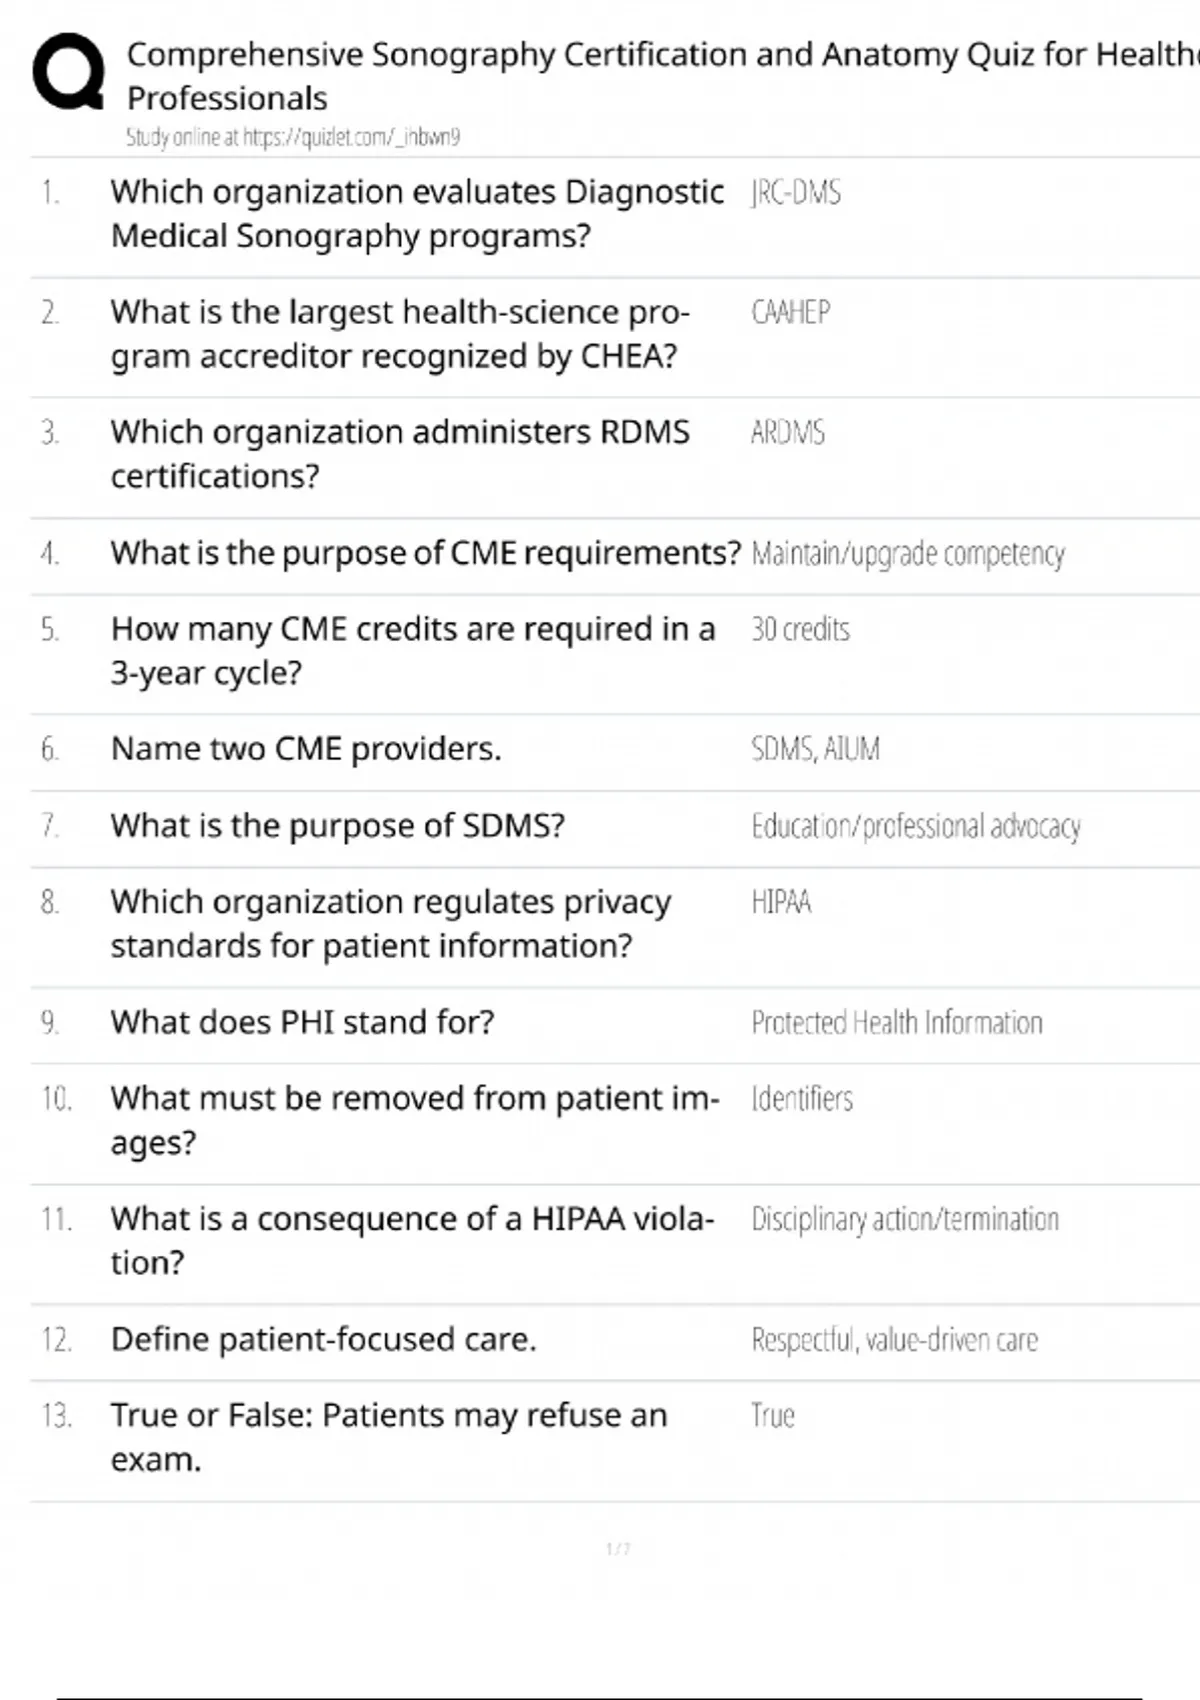Select the SDMS, AIUM answer
The height and width of the screenshot is (1700, 1200).
[815, 749]
